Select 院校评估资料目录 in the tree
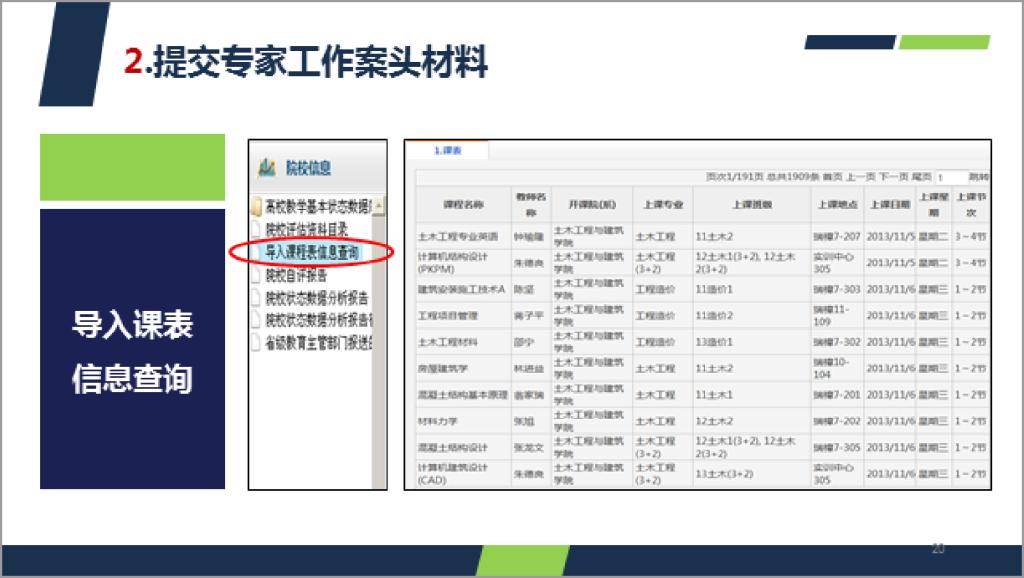The image size is (1024, 578). (x=306, y=229)
